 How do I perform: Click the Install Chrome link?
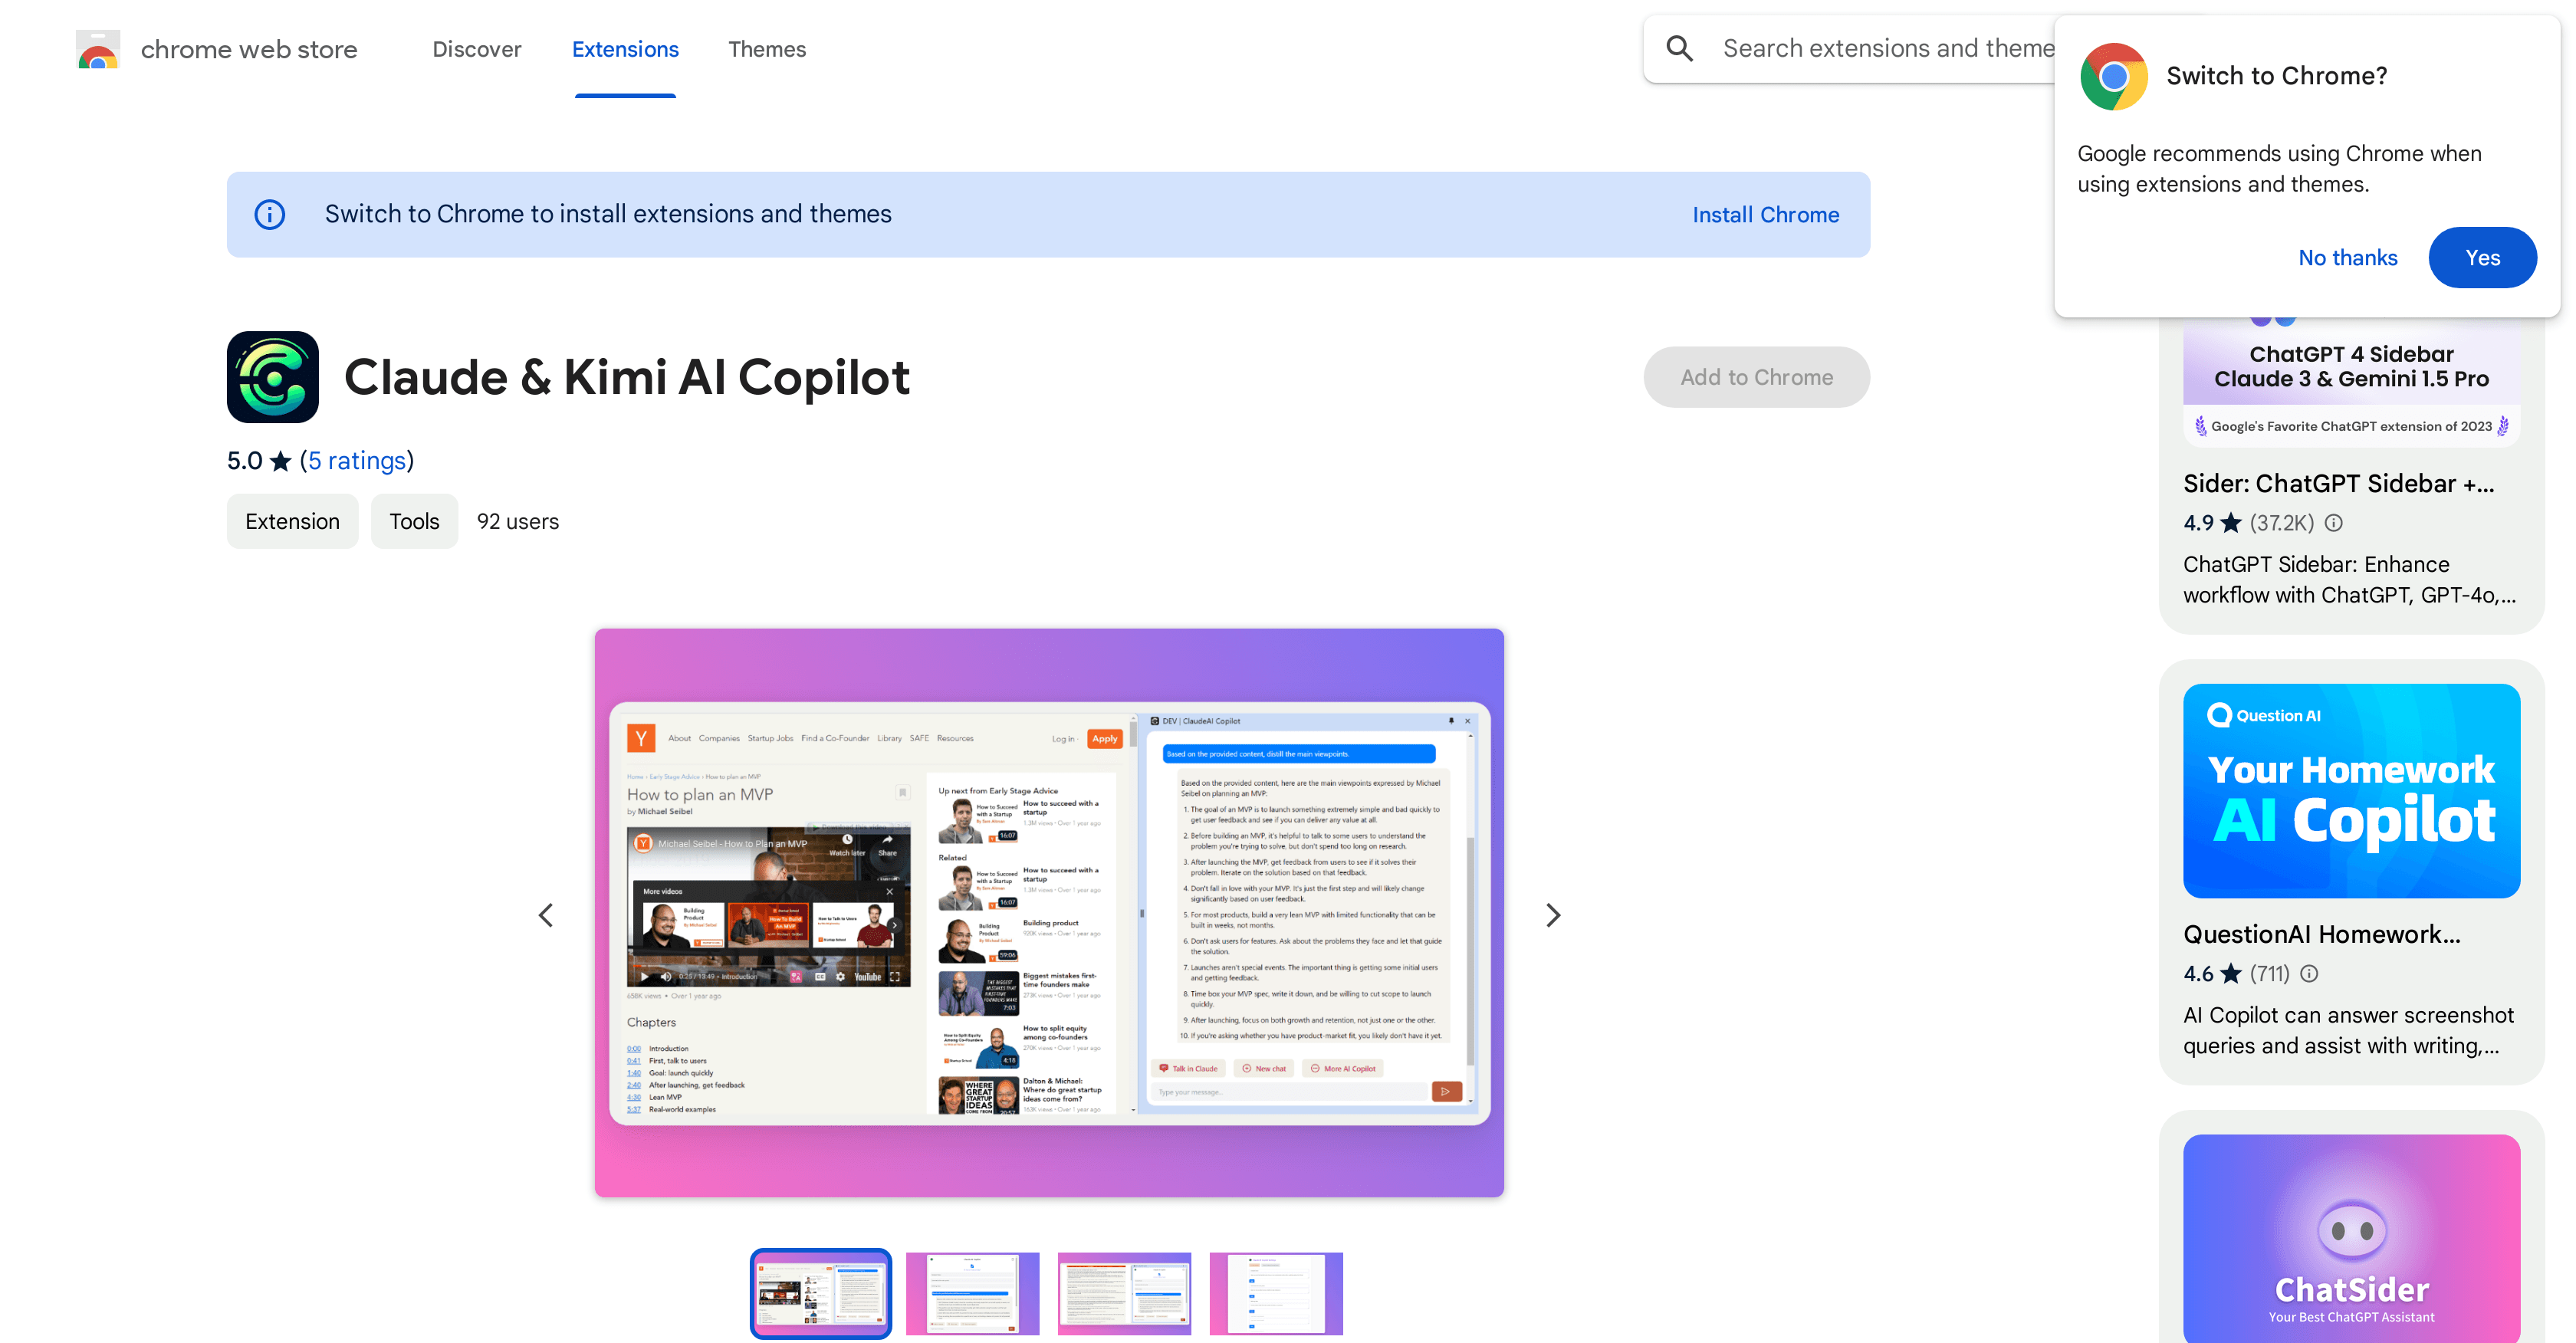click(1765, 215)
